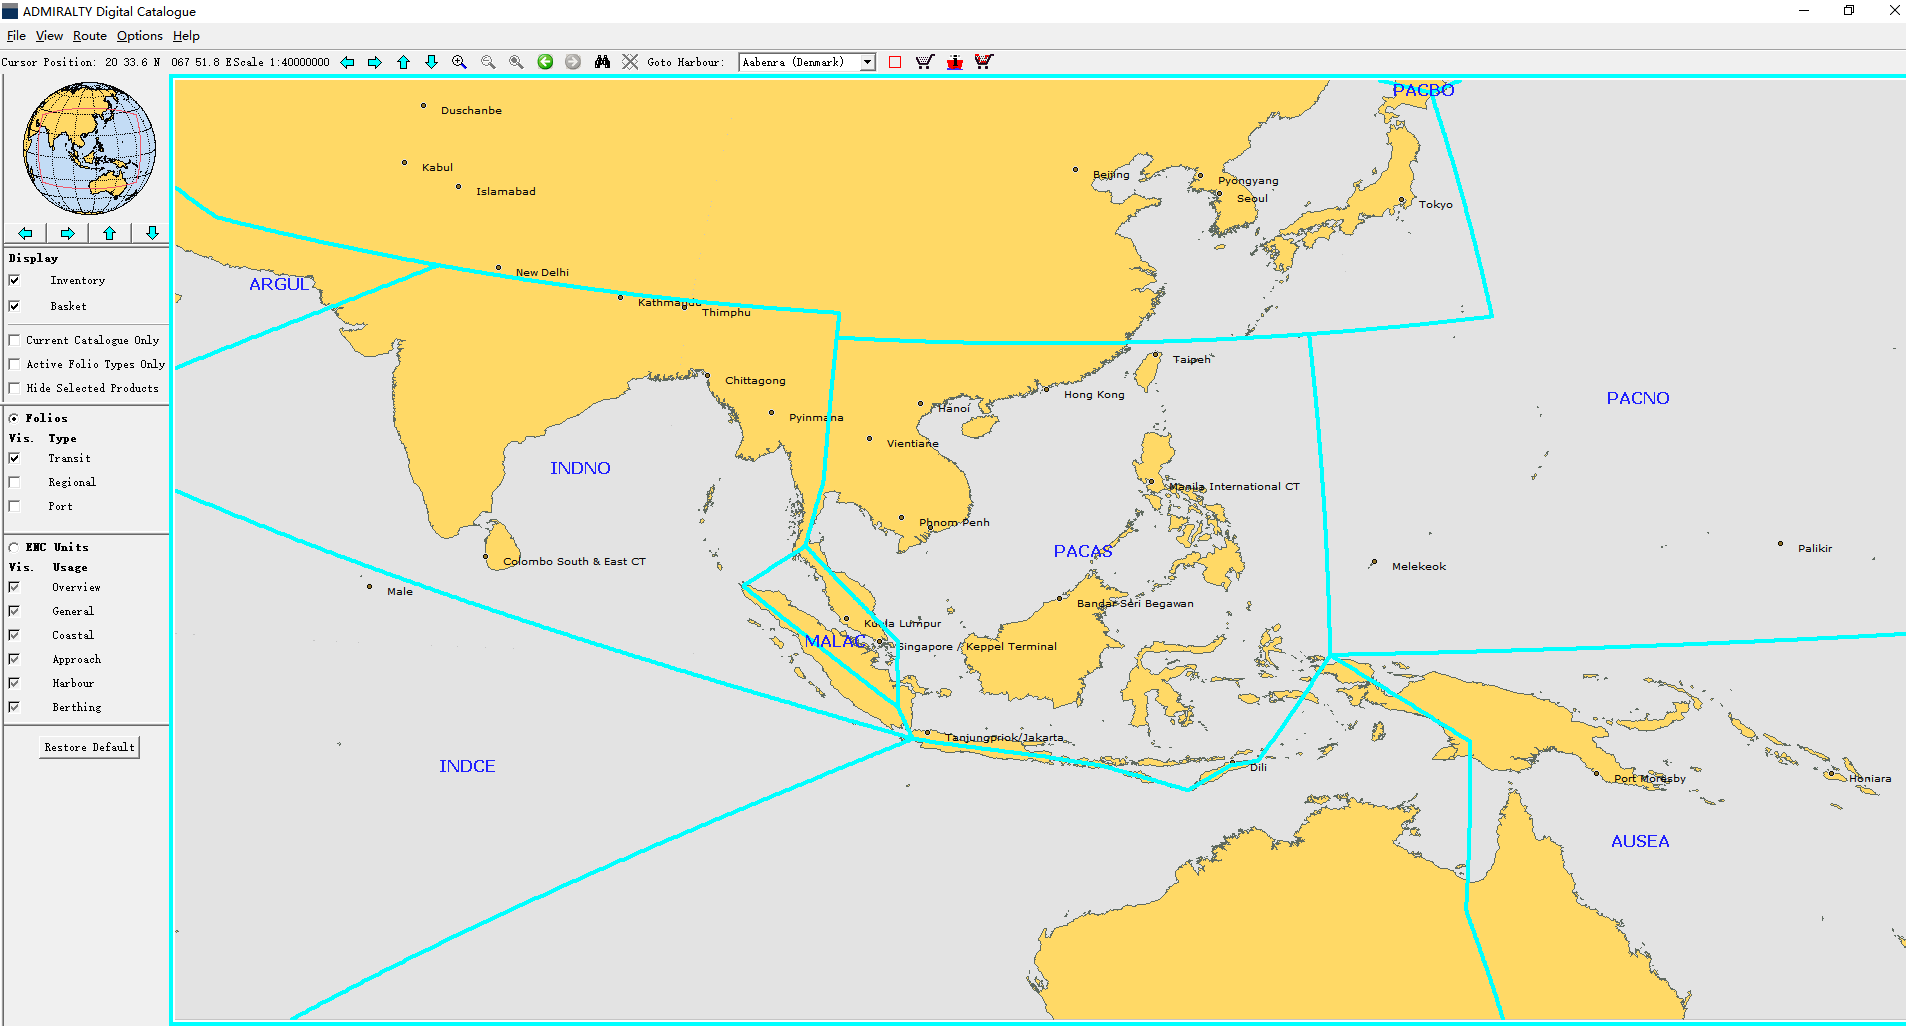
Task: Go forward to next view (grey arrow)
Action: coord(573,62)
